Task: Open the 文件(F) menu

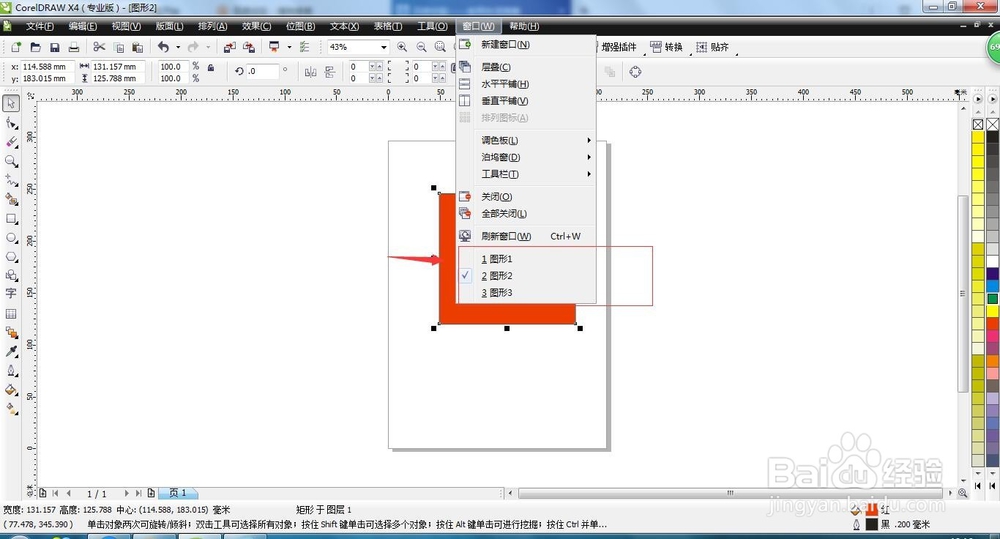Action: click(x=40, y=26)
